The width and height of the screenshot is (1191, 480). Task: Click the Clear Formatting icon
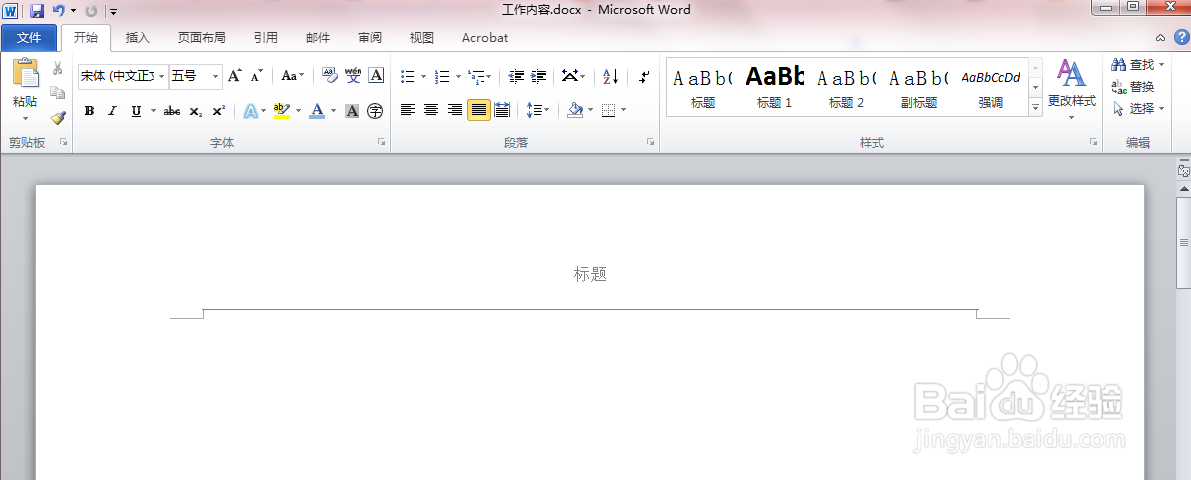tap(329, 75)
